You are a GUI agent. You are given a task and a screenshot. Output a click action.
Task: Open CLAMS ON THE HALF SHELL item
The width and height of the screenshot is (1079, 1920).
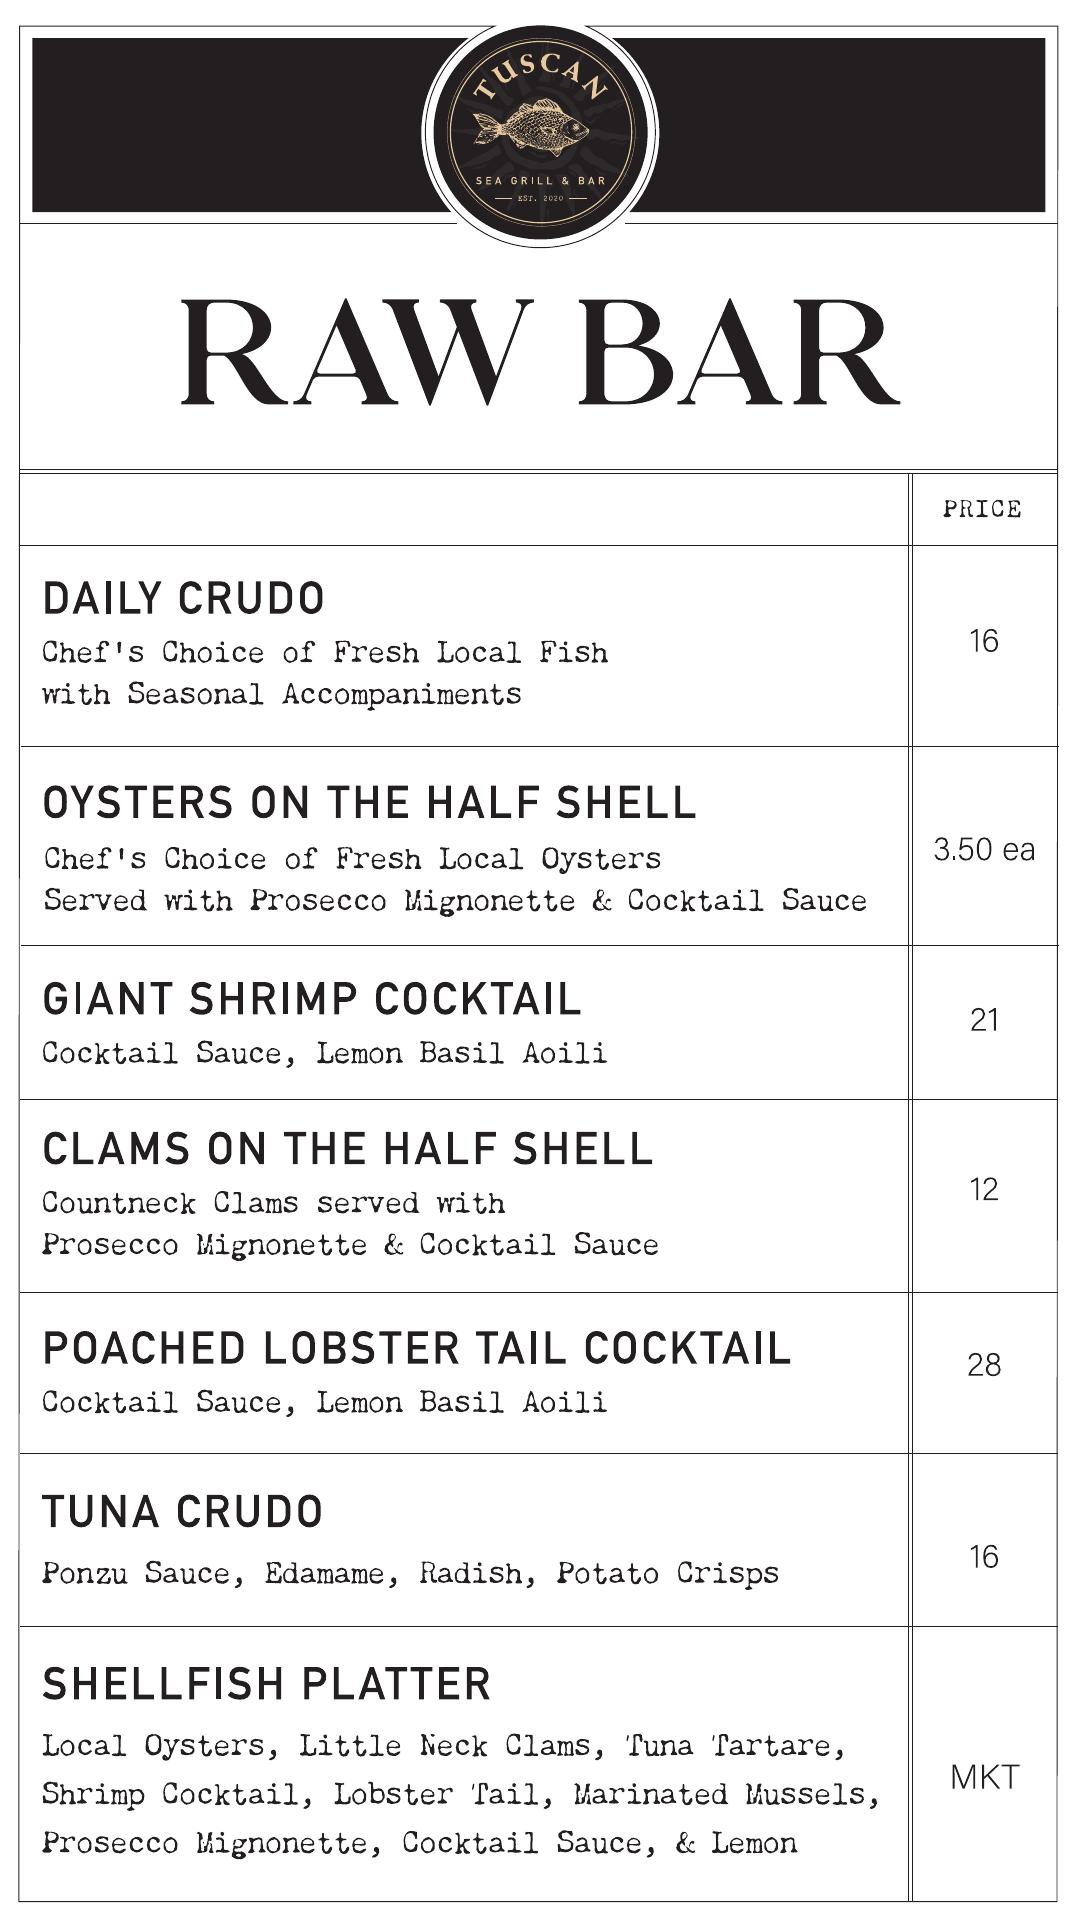click(348, 1148)
